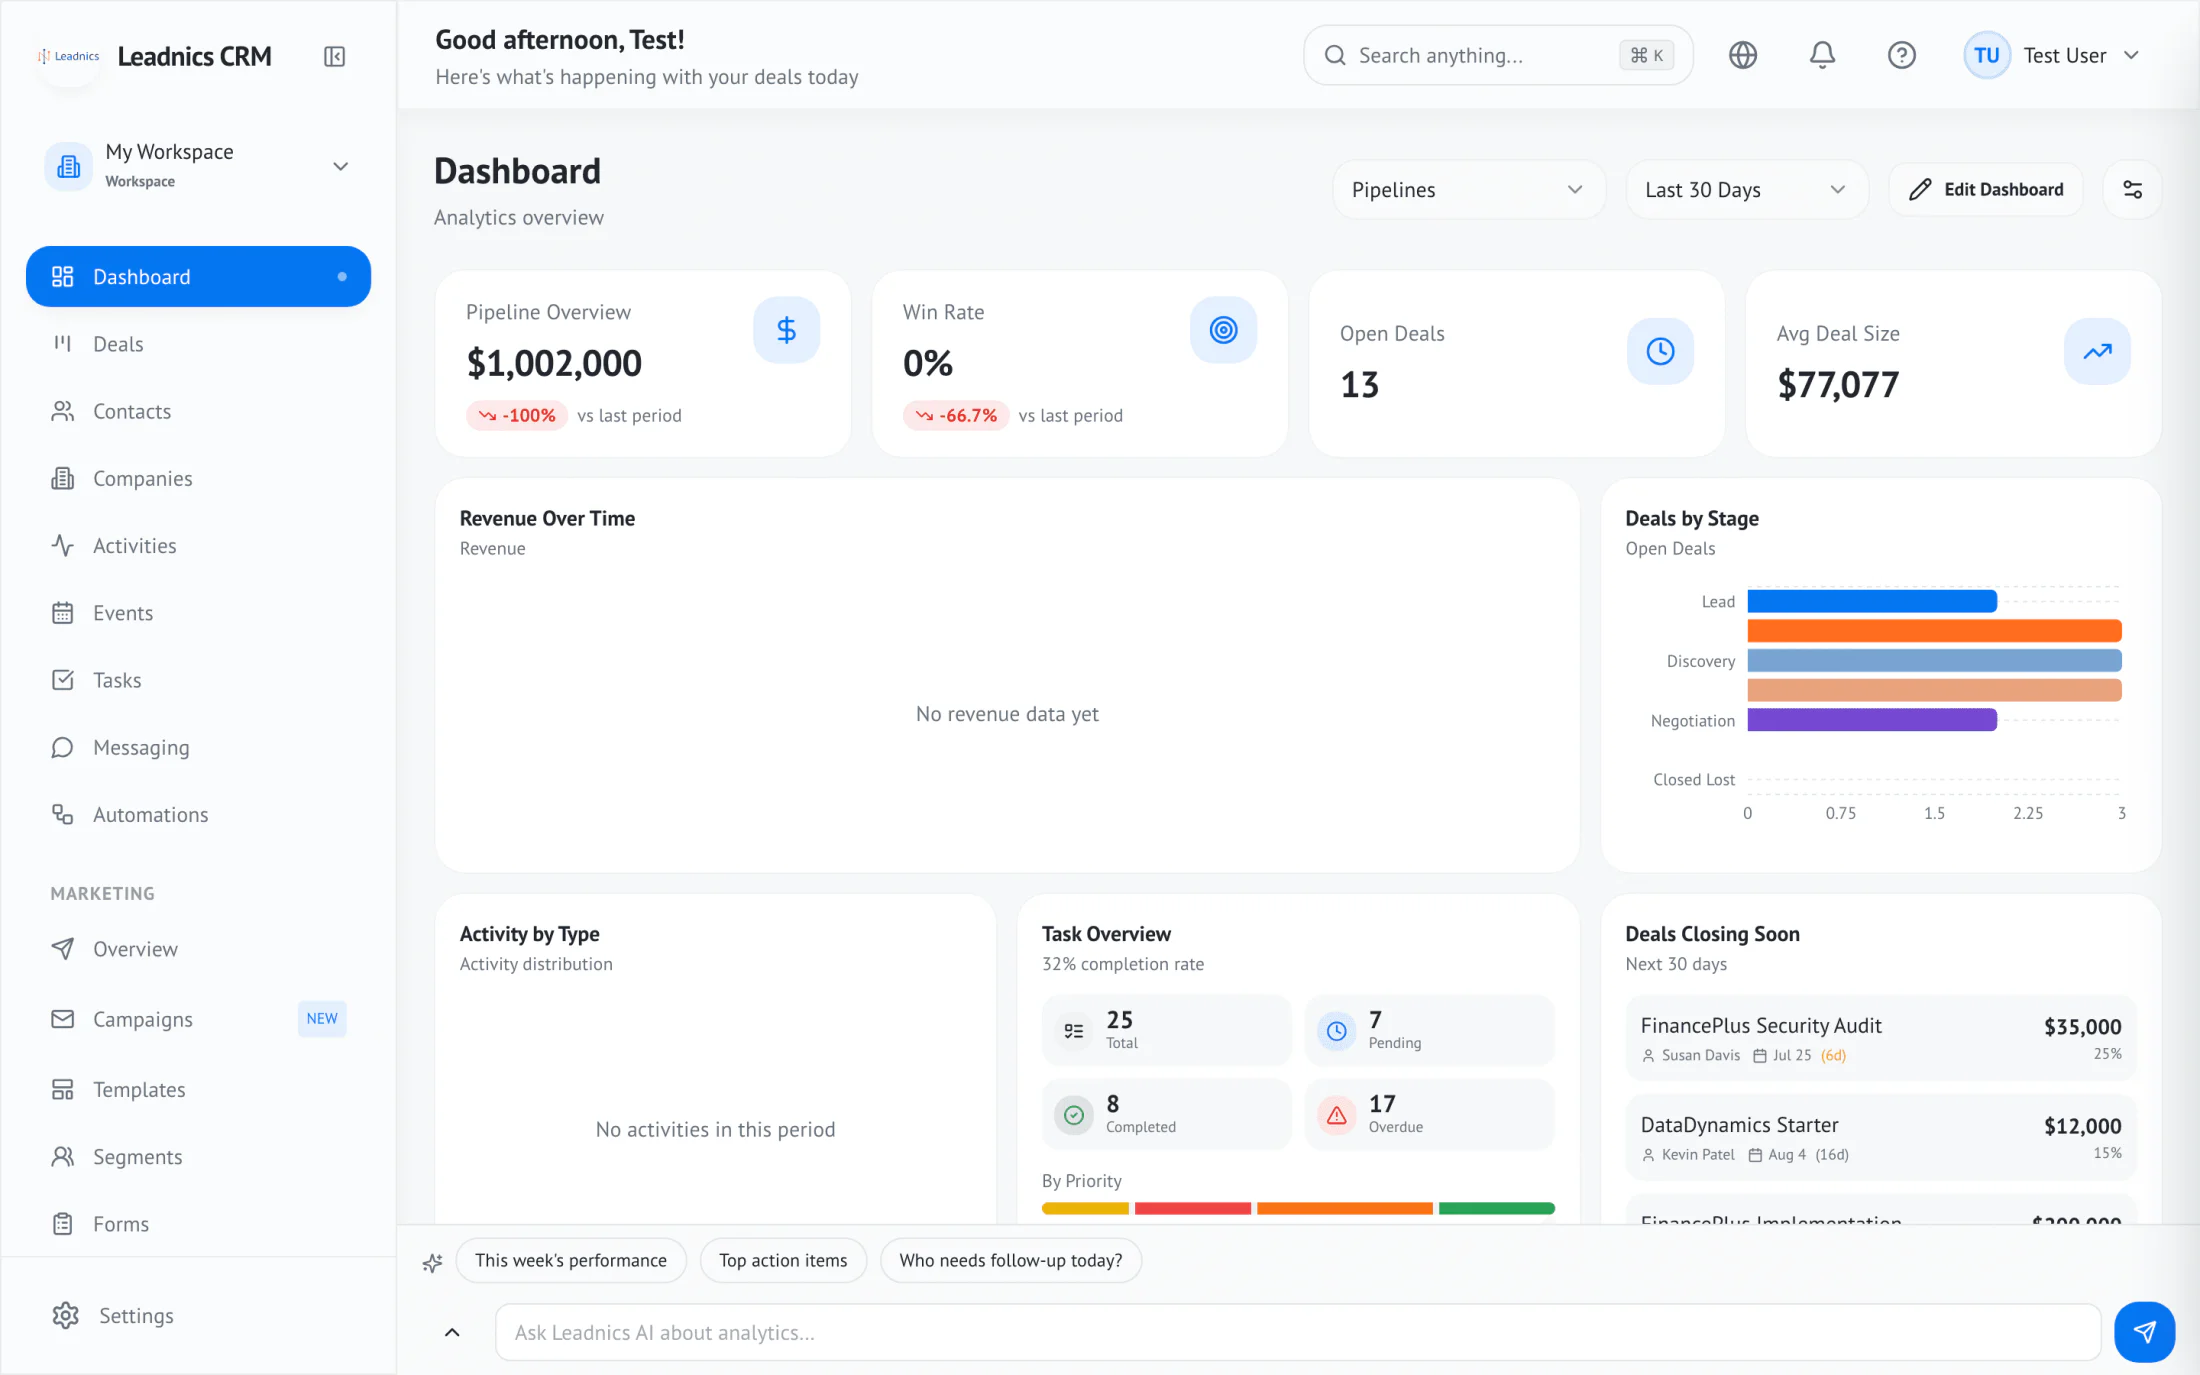Viewport: 2200px width, 1375px height.
Task: Click the search magnifier icon
Action: point(1335,55)
